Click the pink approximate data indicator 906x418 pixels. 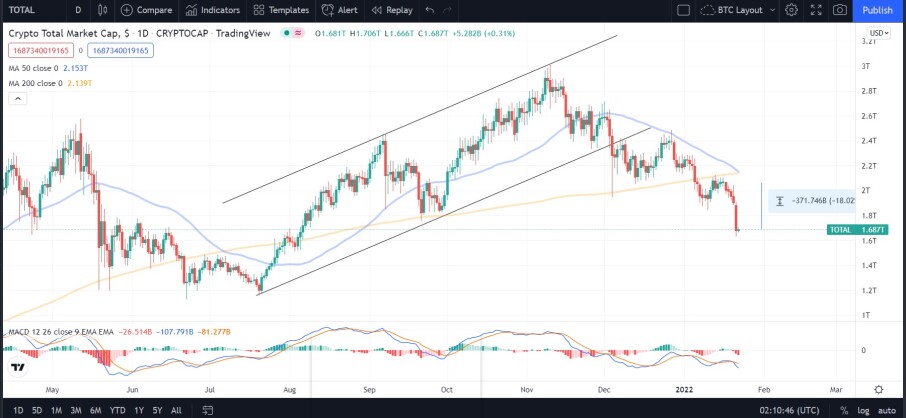click(298, 34)
